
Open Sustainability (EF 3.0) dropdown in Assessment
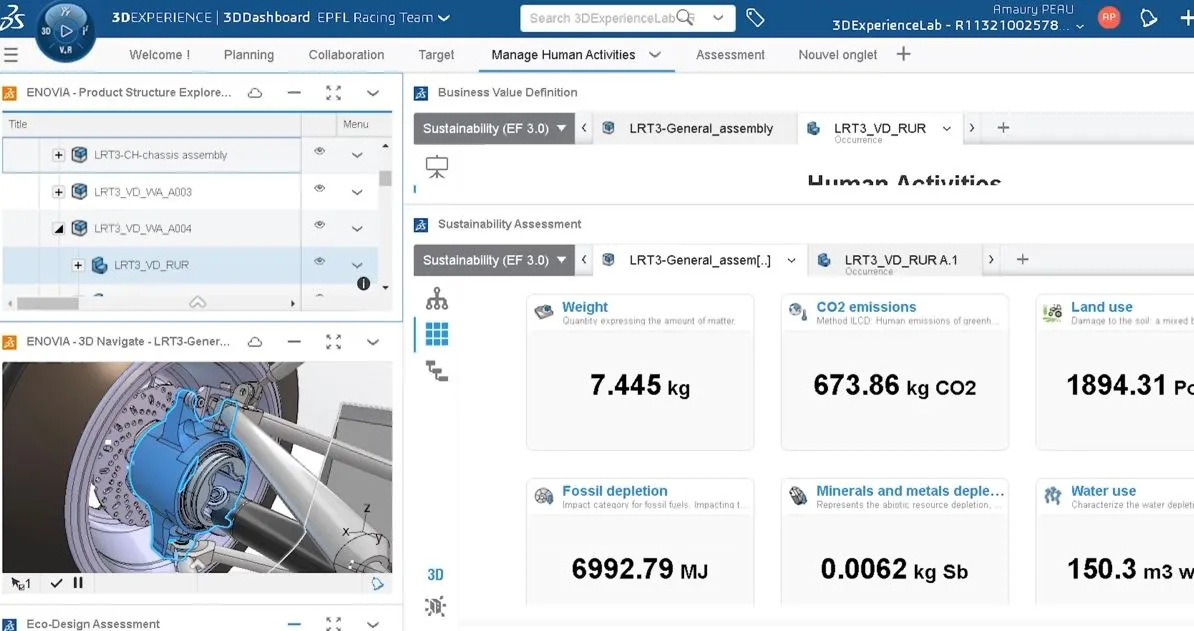click(494, 260)
